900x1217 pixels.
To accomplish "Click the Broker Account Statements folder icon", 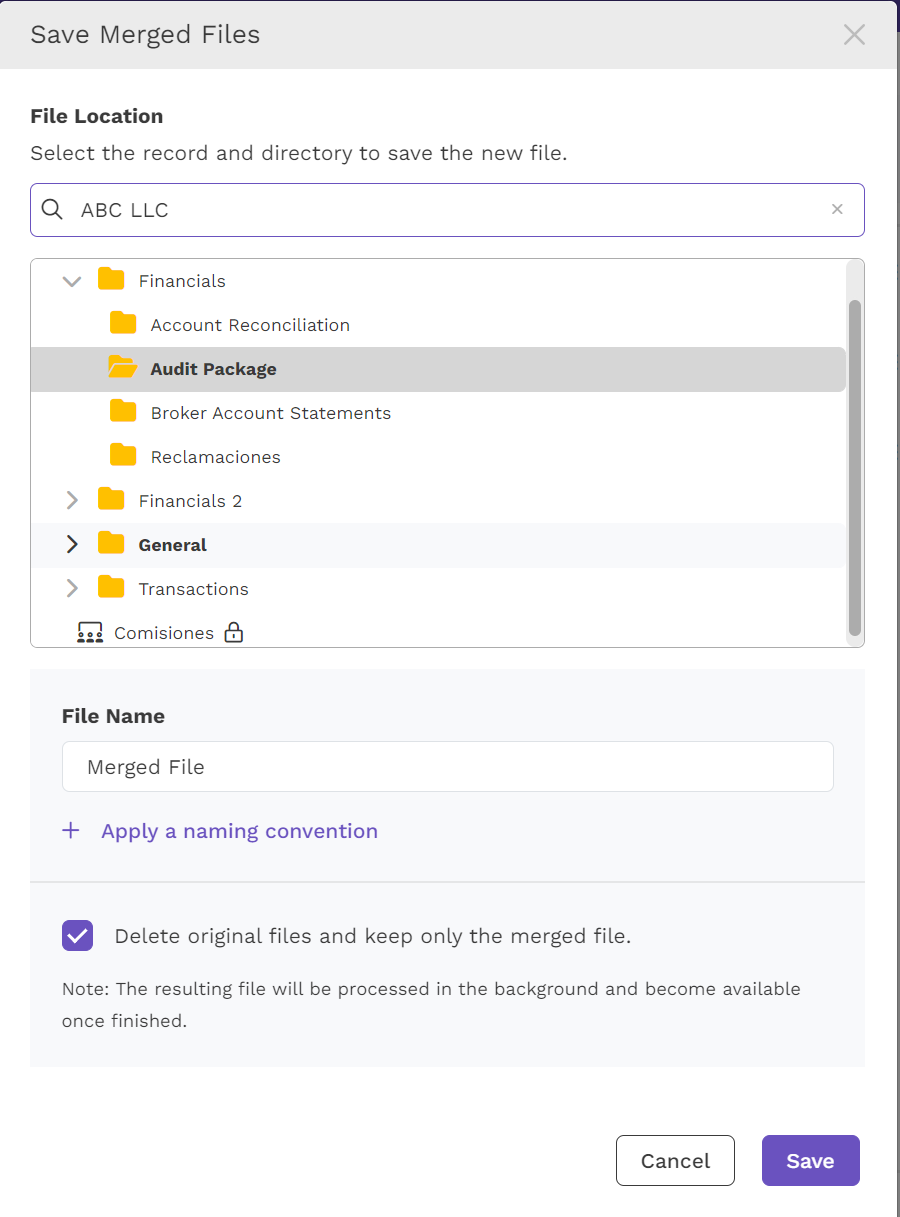I will [x=123, y=412].
